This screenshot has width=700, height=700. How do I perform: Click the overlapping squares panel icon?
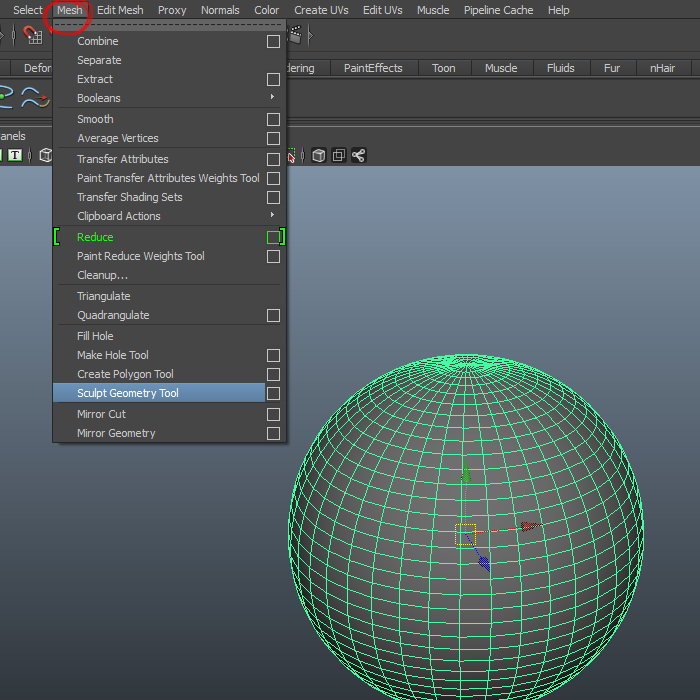point(338,155)
